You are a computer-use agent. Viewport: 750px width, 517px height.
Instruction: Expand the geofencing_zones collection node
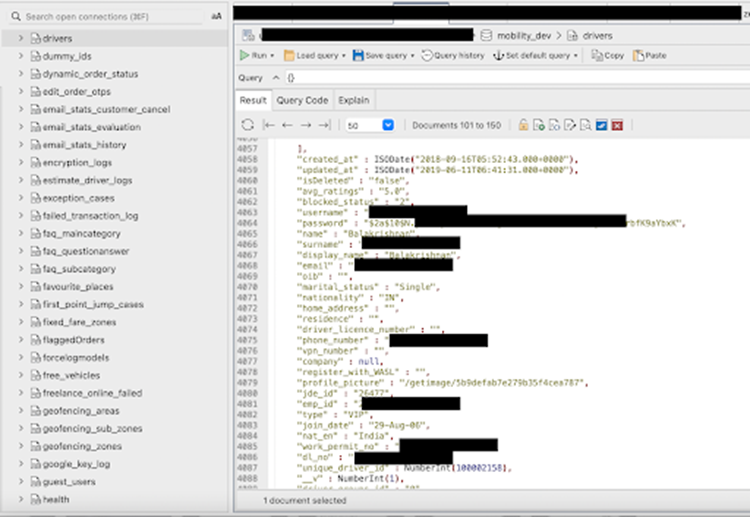[21, 446]
